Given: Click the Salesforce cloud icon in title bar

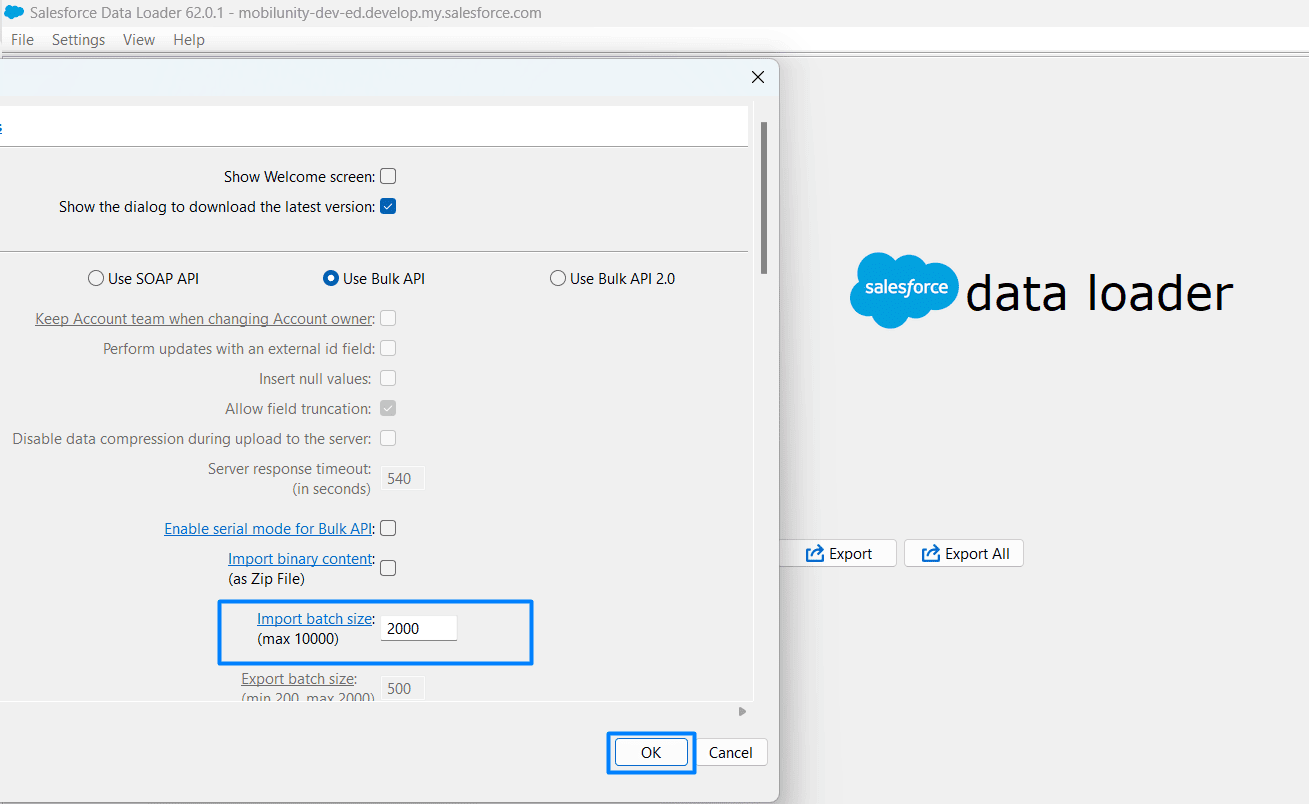Looking at the screenshot, I should pos(14,13).
